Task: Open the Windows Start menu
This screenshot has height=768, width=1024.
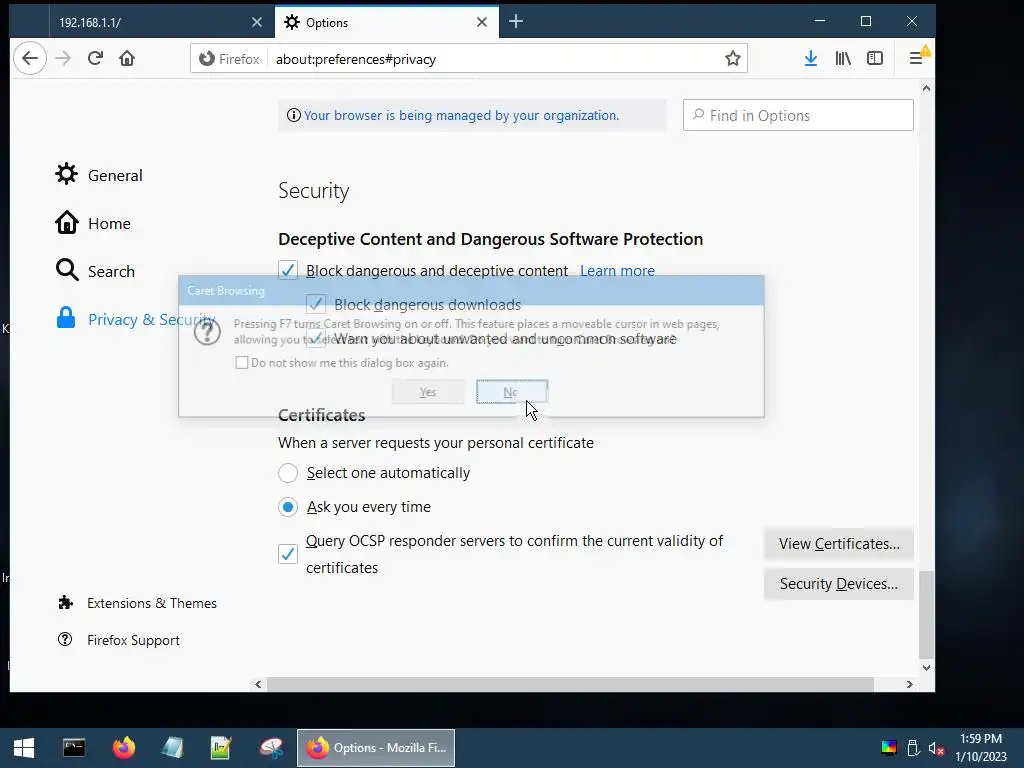Action: click(24, 748)
